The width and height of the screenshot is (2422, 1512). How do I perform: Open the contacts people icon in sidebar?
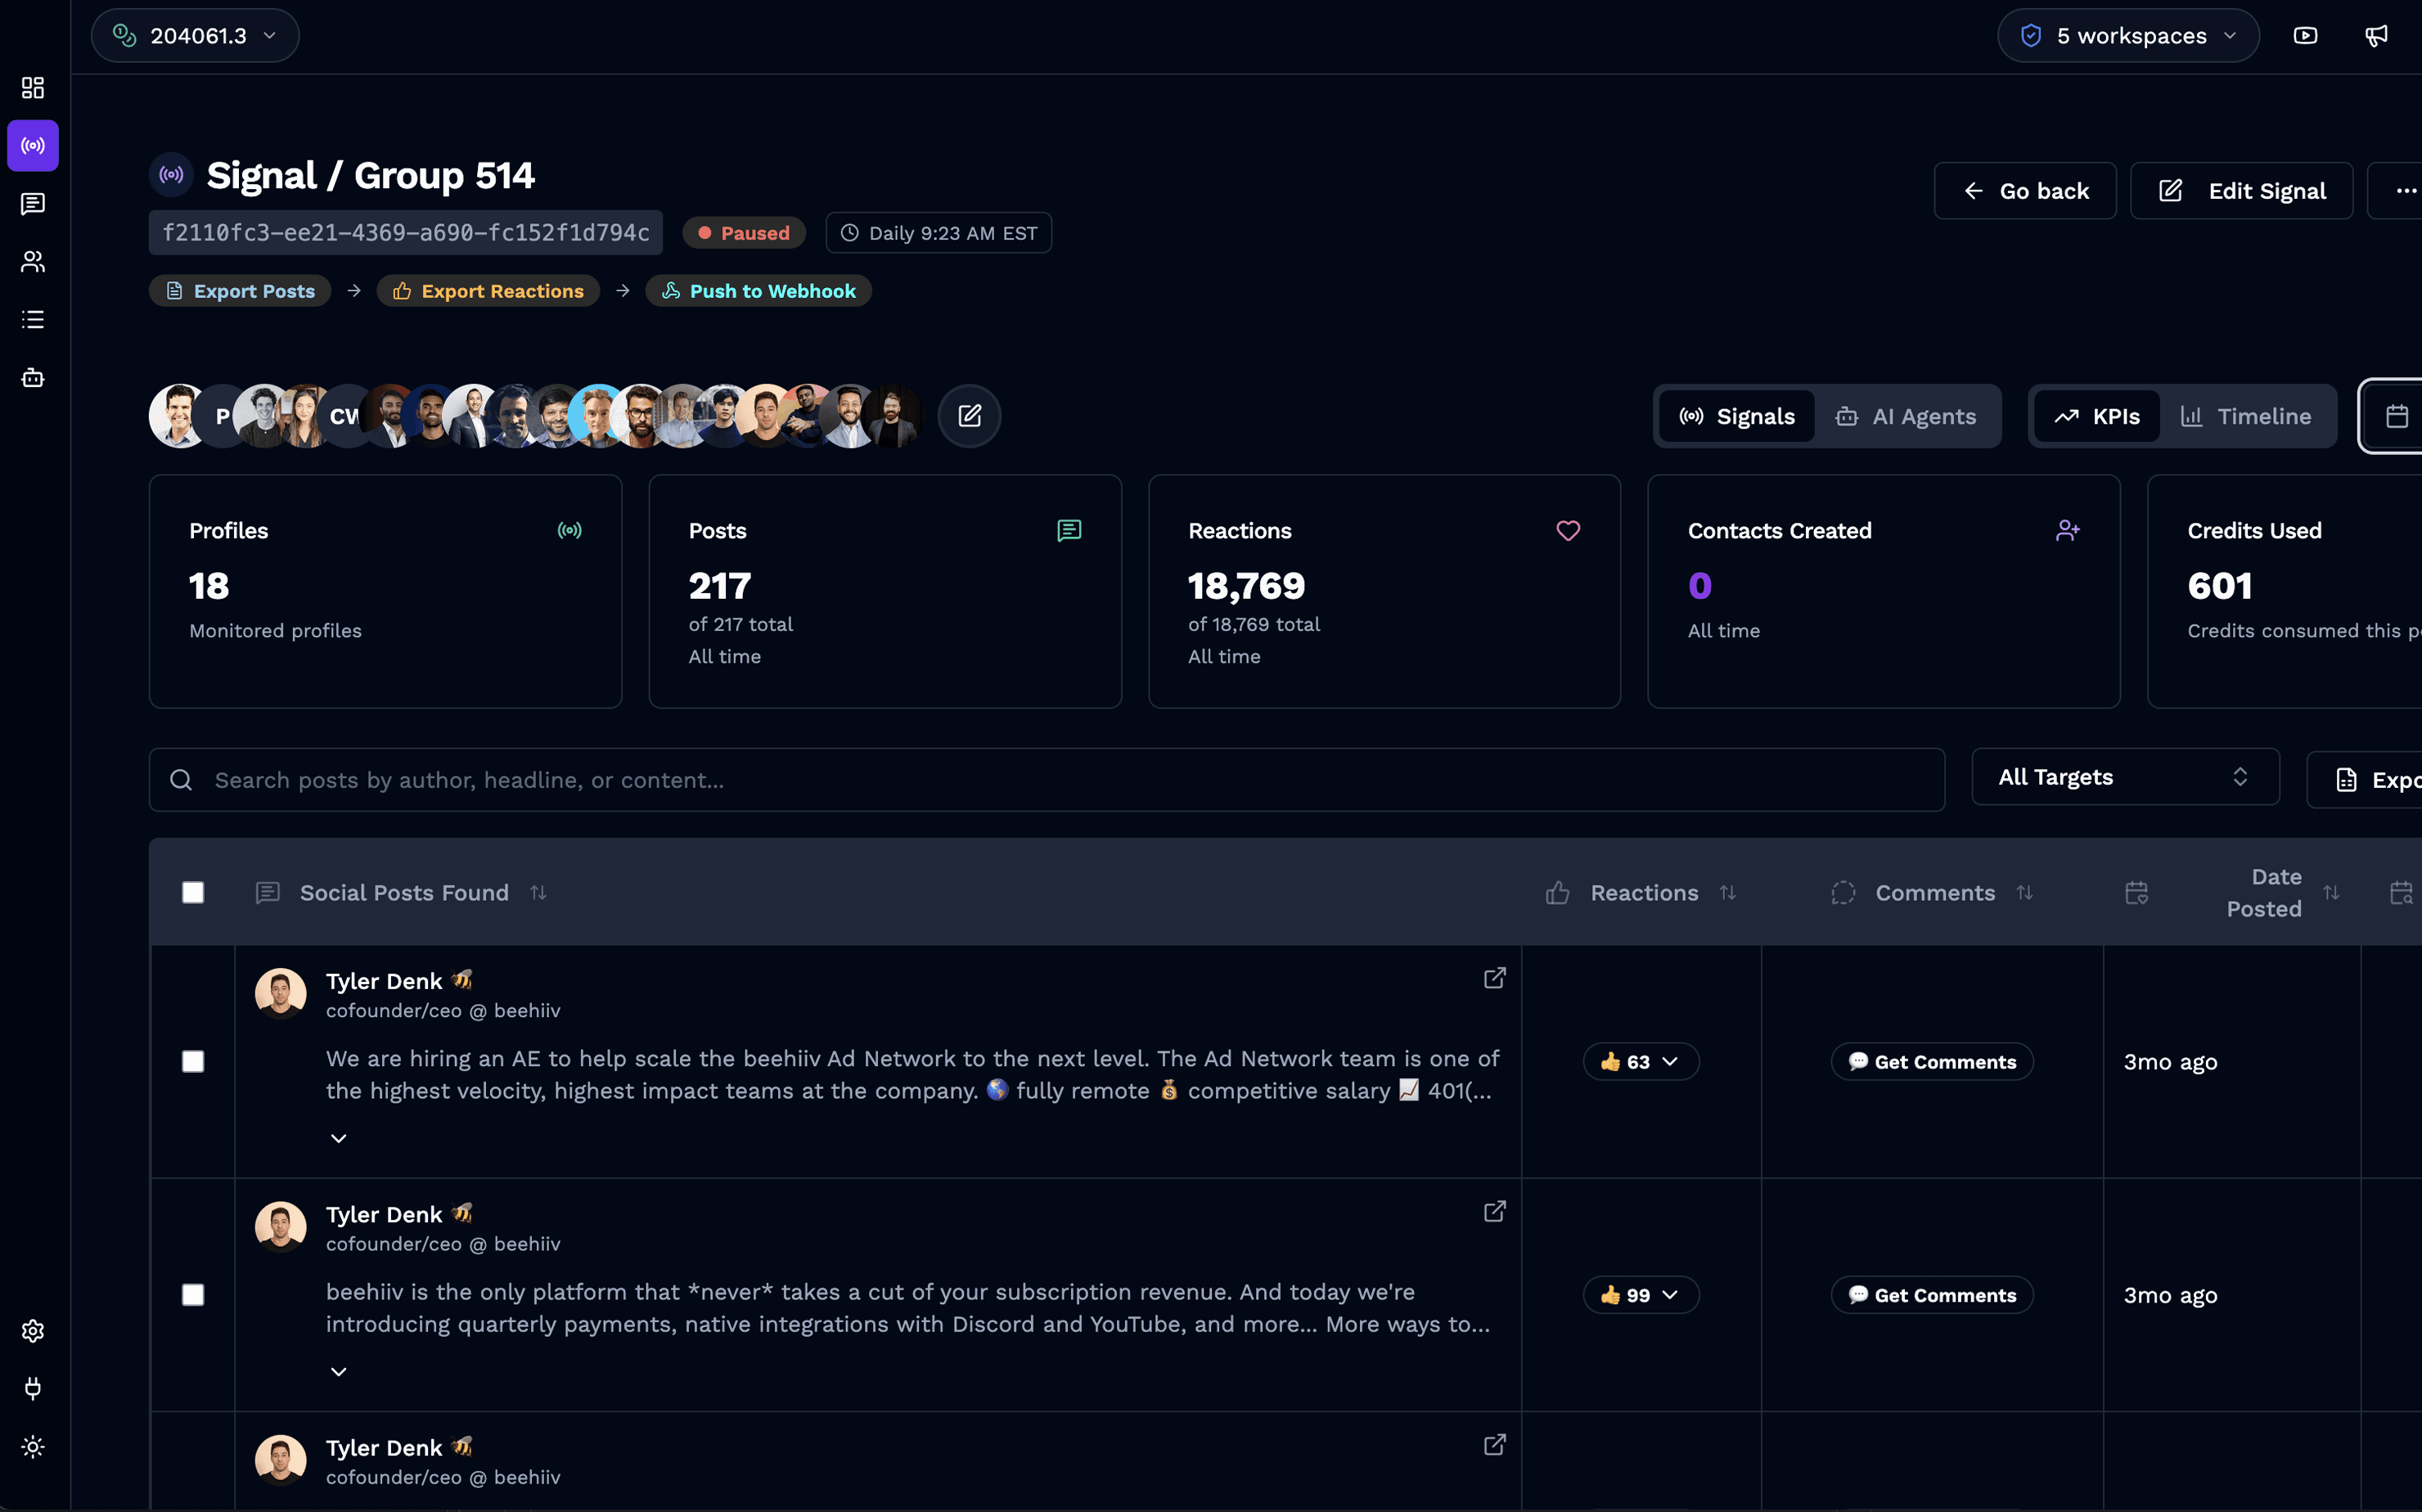(x=33, y=262)
